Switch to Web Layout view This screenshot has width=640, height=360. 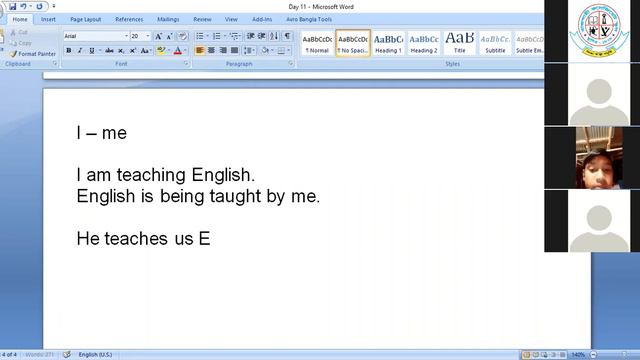[x=544, y=355]
